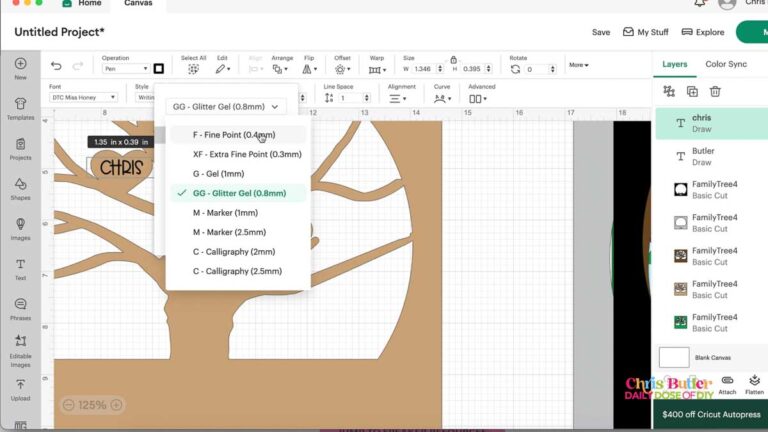Collapse the GG - Glitter Gel pen dropdown

point(228,106)
